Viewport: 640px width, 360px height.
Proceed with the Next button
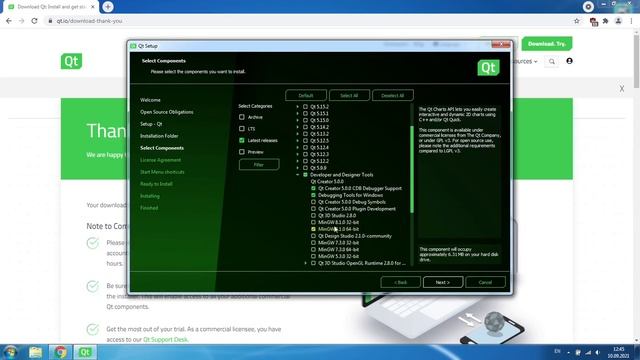coord(443,282)
